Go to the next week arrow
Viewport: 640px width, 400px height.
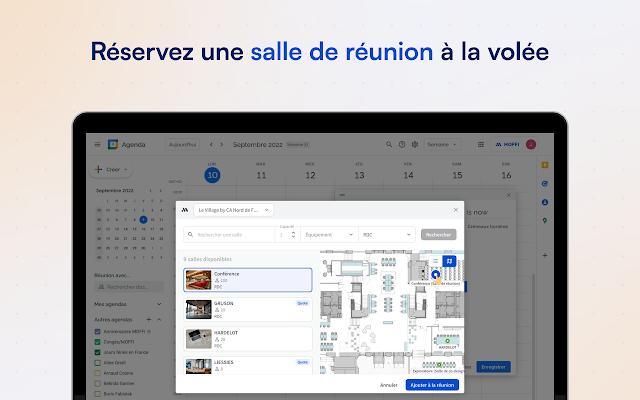click(222, 144)
